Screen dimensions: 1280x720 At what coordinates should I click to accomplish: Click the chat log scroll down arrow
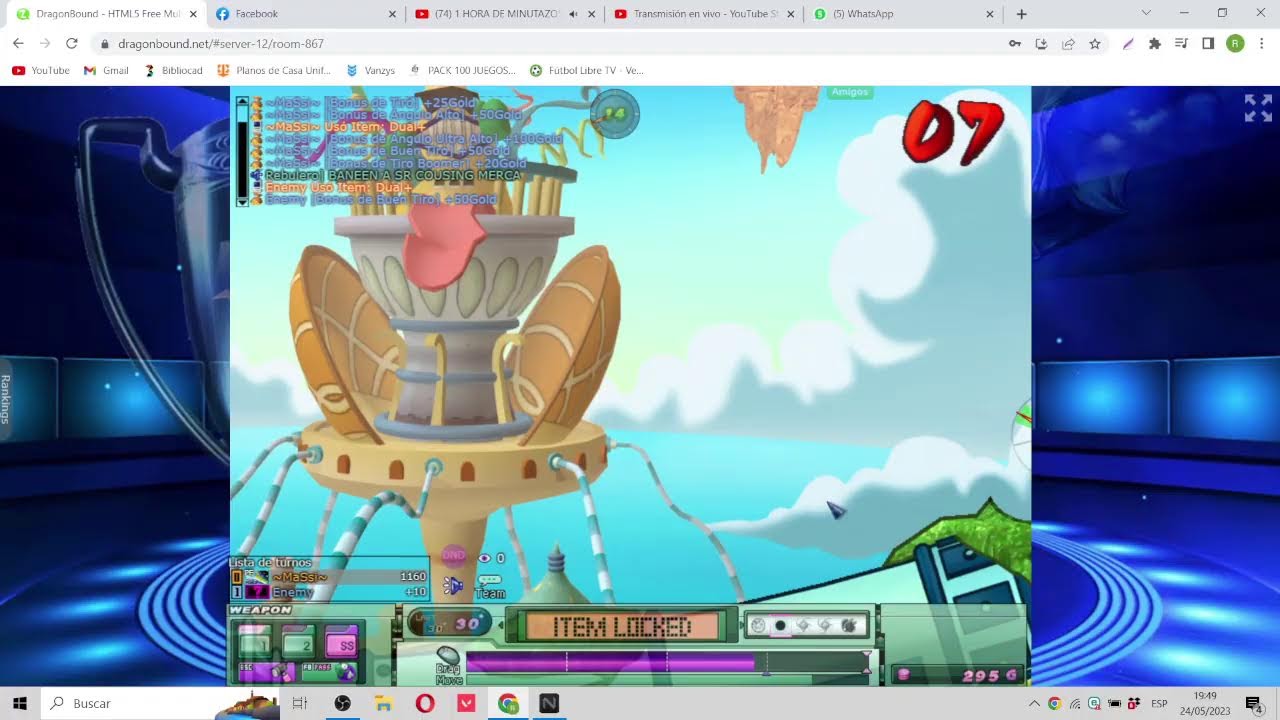pos(241,201)
